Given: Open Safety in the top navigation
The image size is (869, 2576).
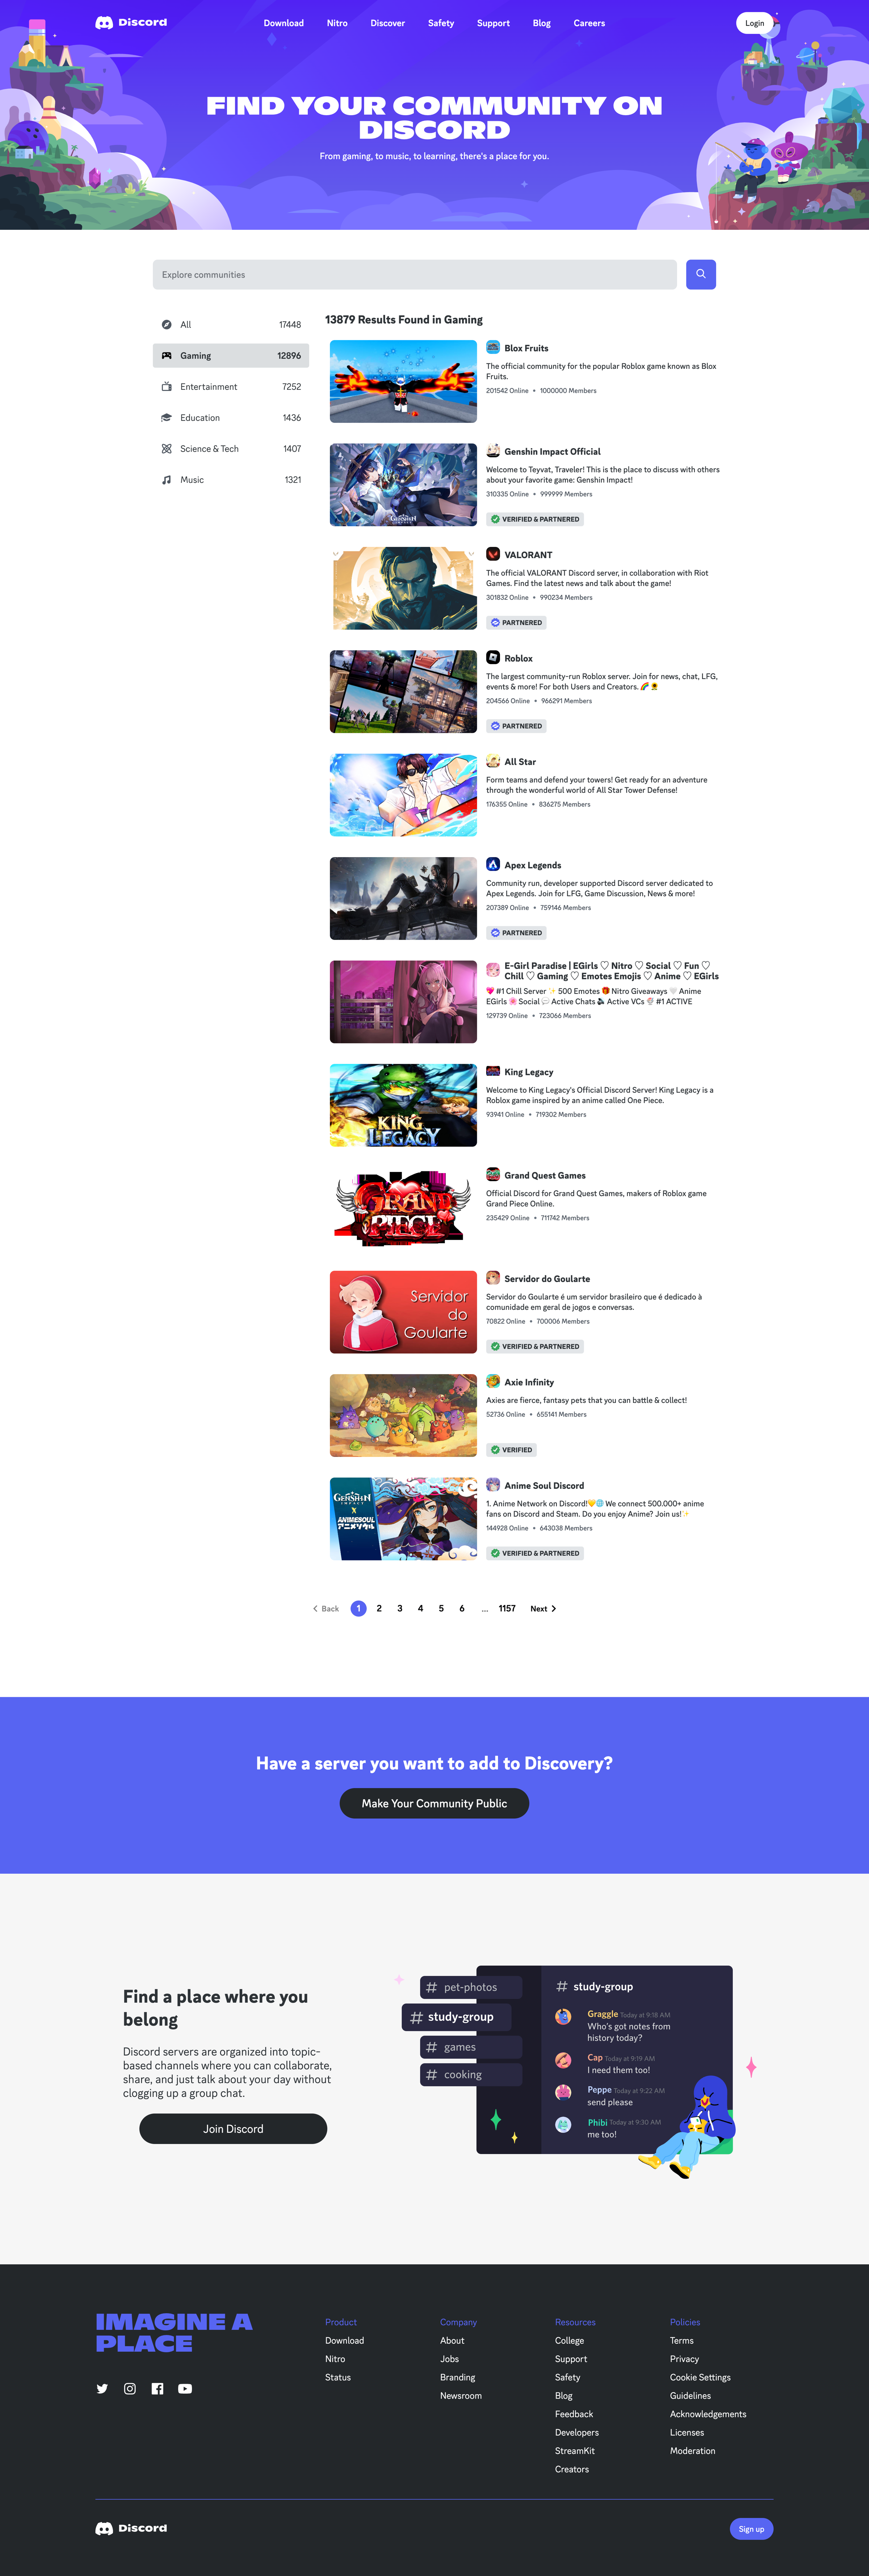Looking at the screenshot, I should point(441,23).
